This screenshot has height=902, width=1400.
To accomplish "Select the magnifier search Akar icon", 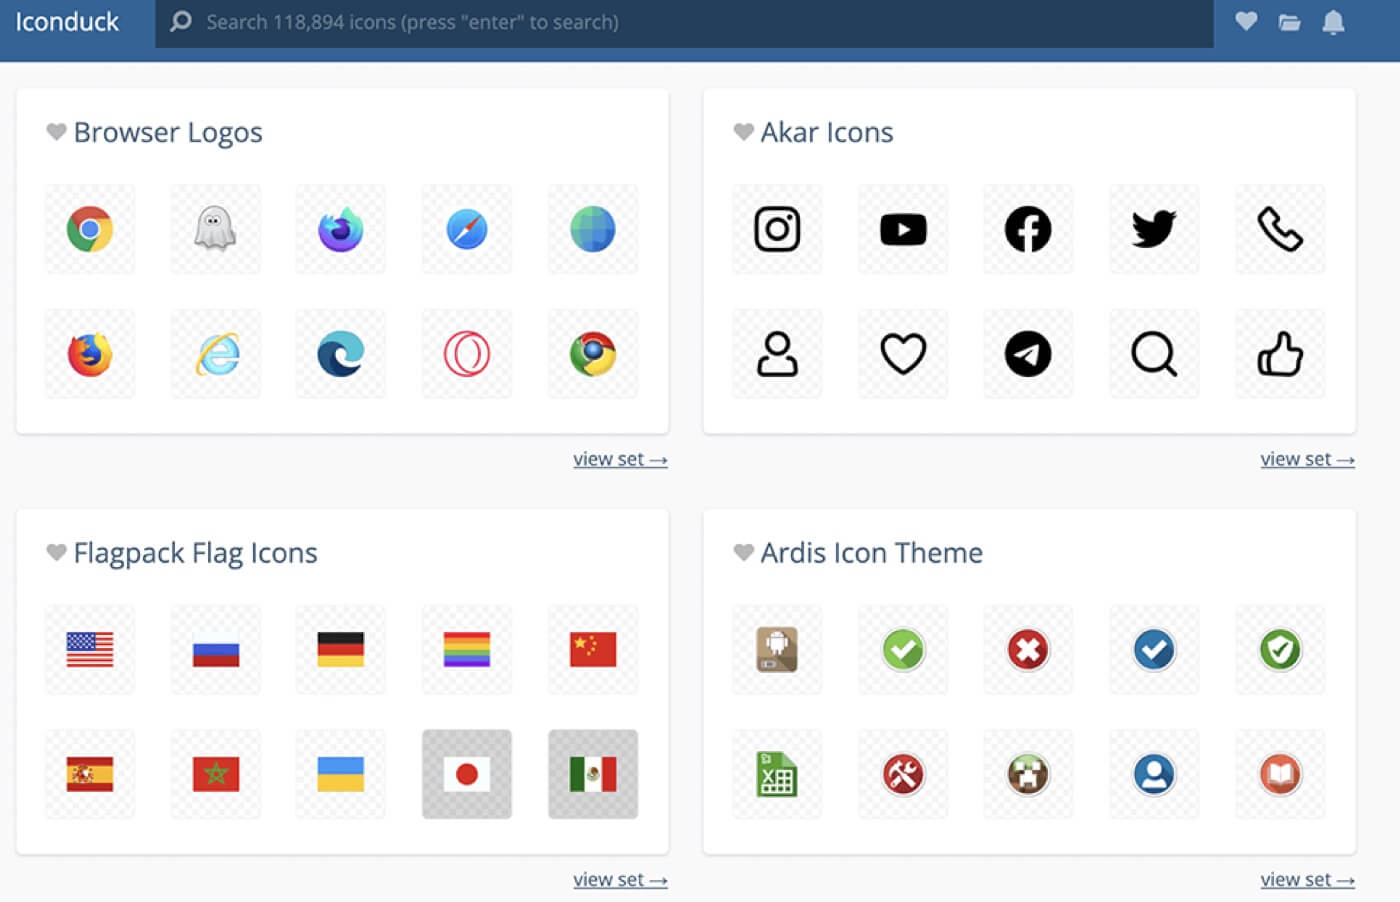I will coord(1154,354).
